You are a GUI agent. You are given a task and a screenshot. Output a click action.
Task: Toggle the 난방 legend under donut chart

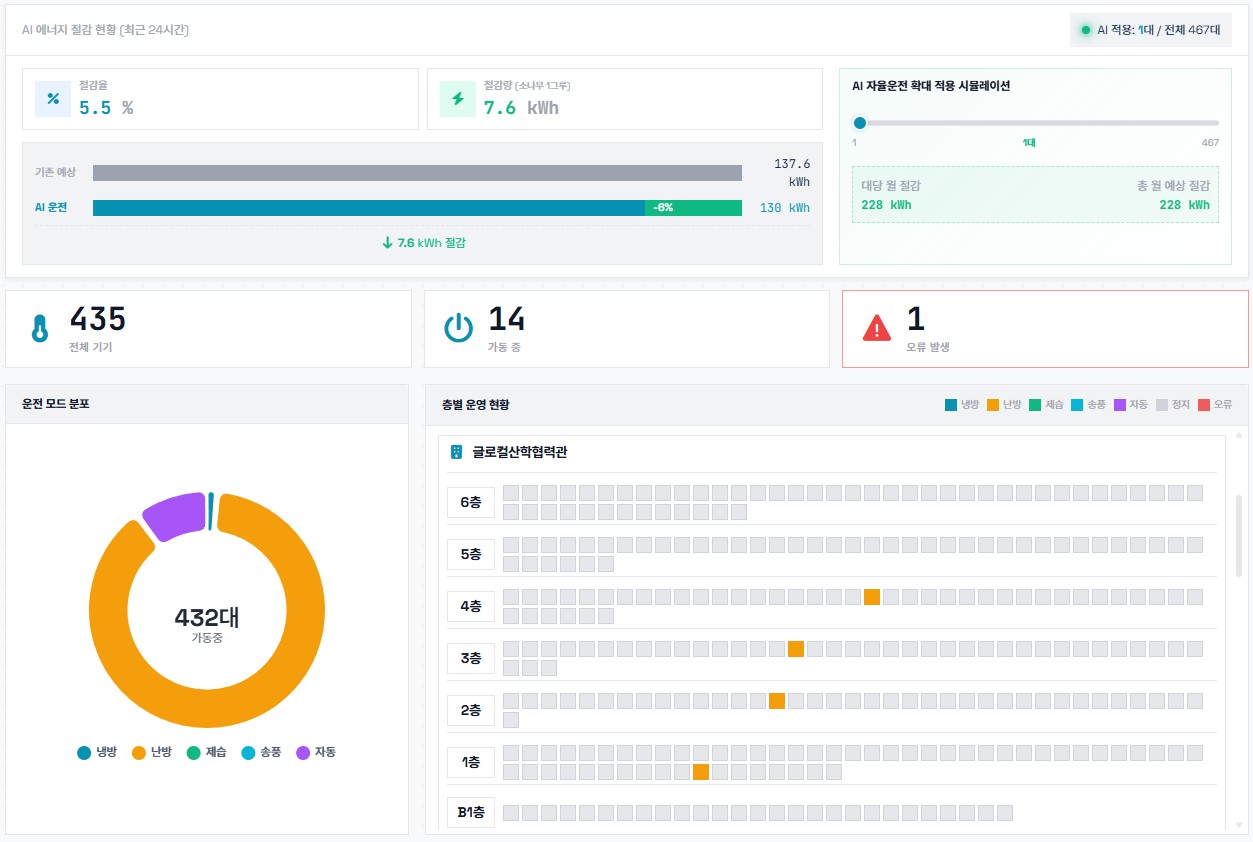152,752
